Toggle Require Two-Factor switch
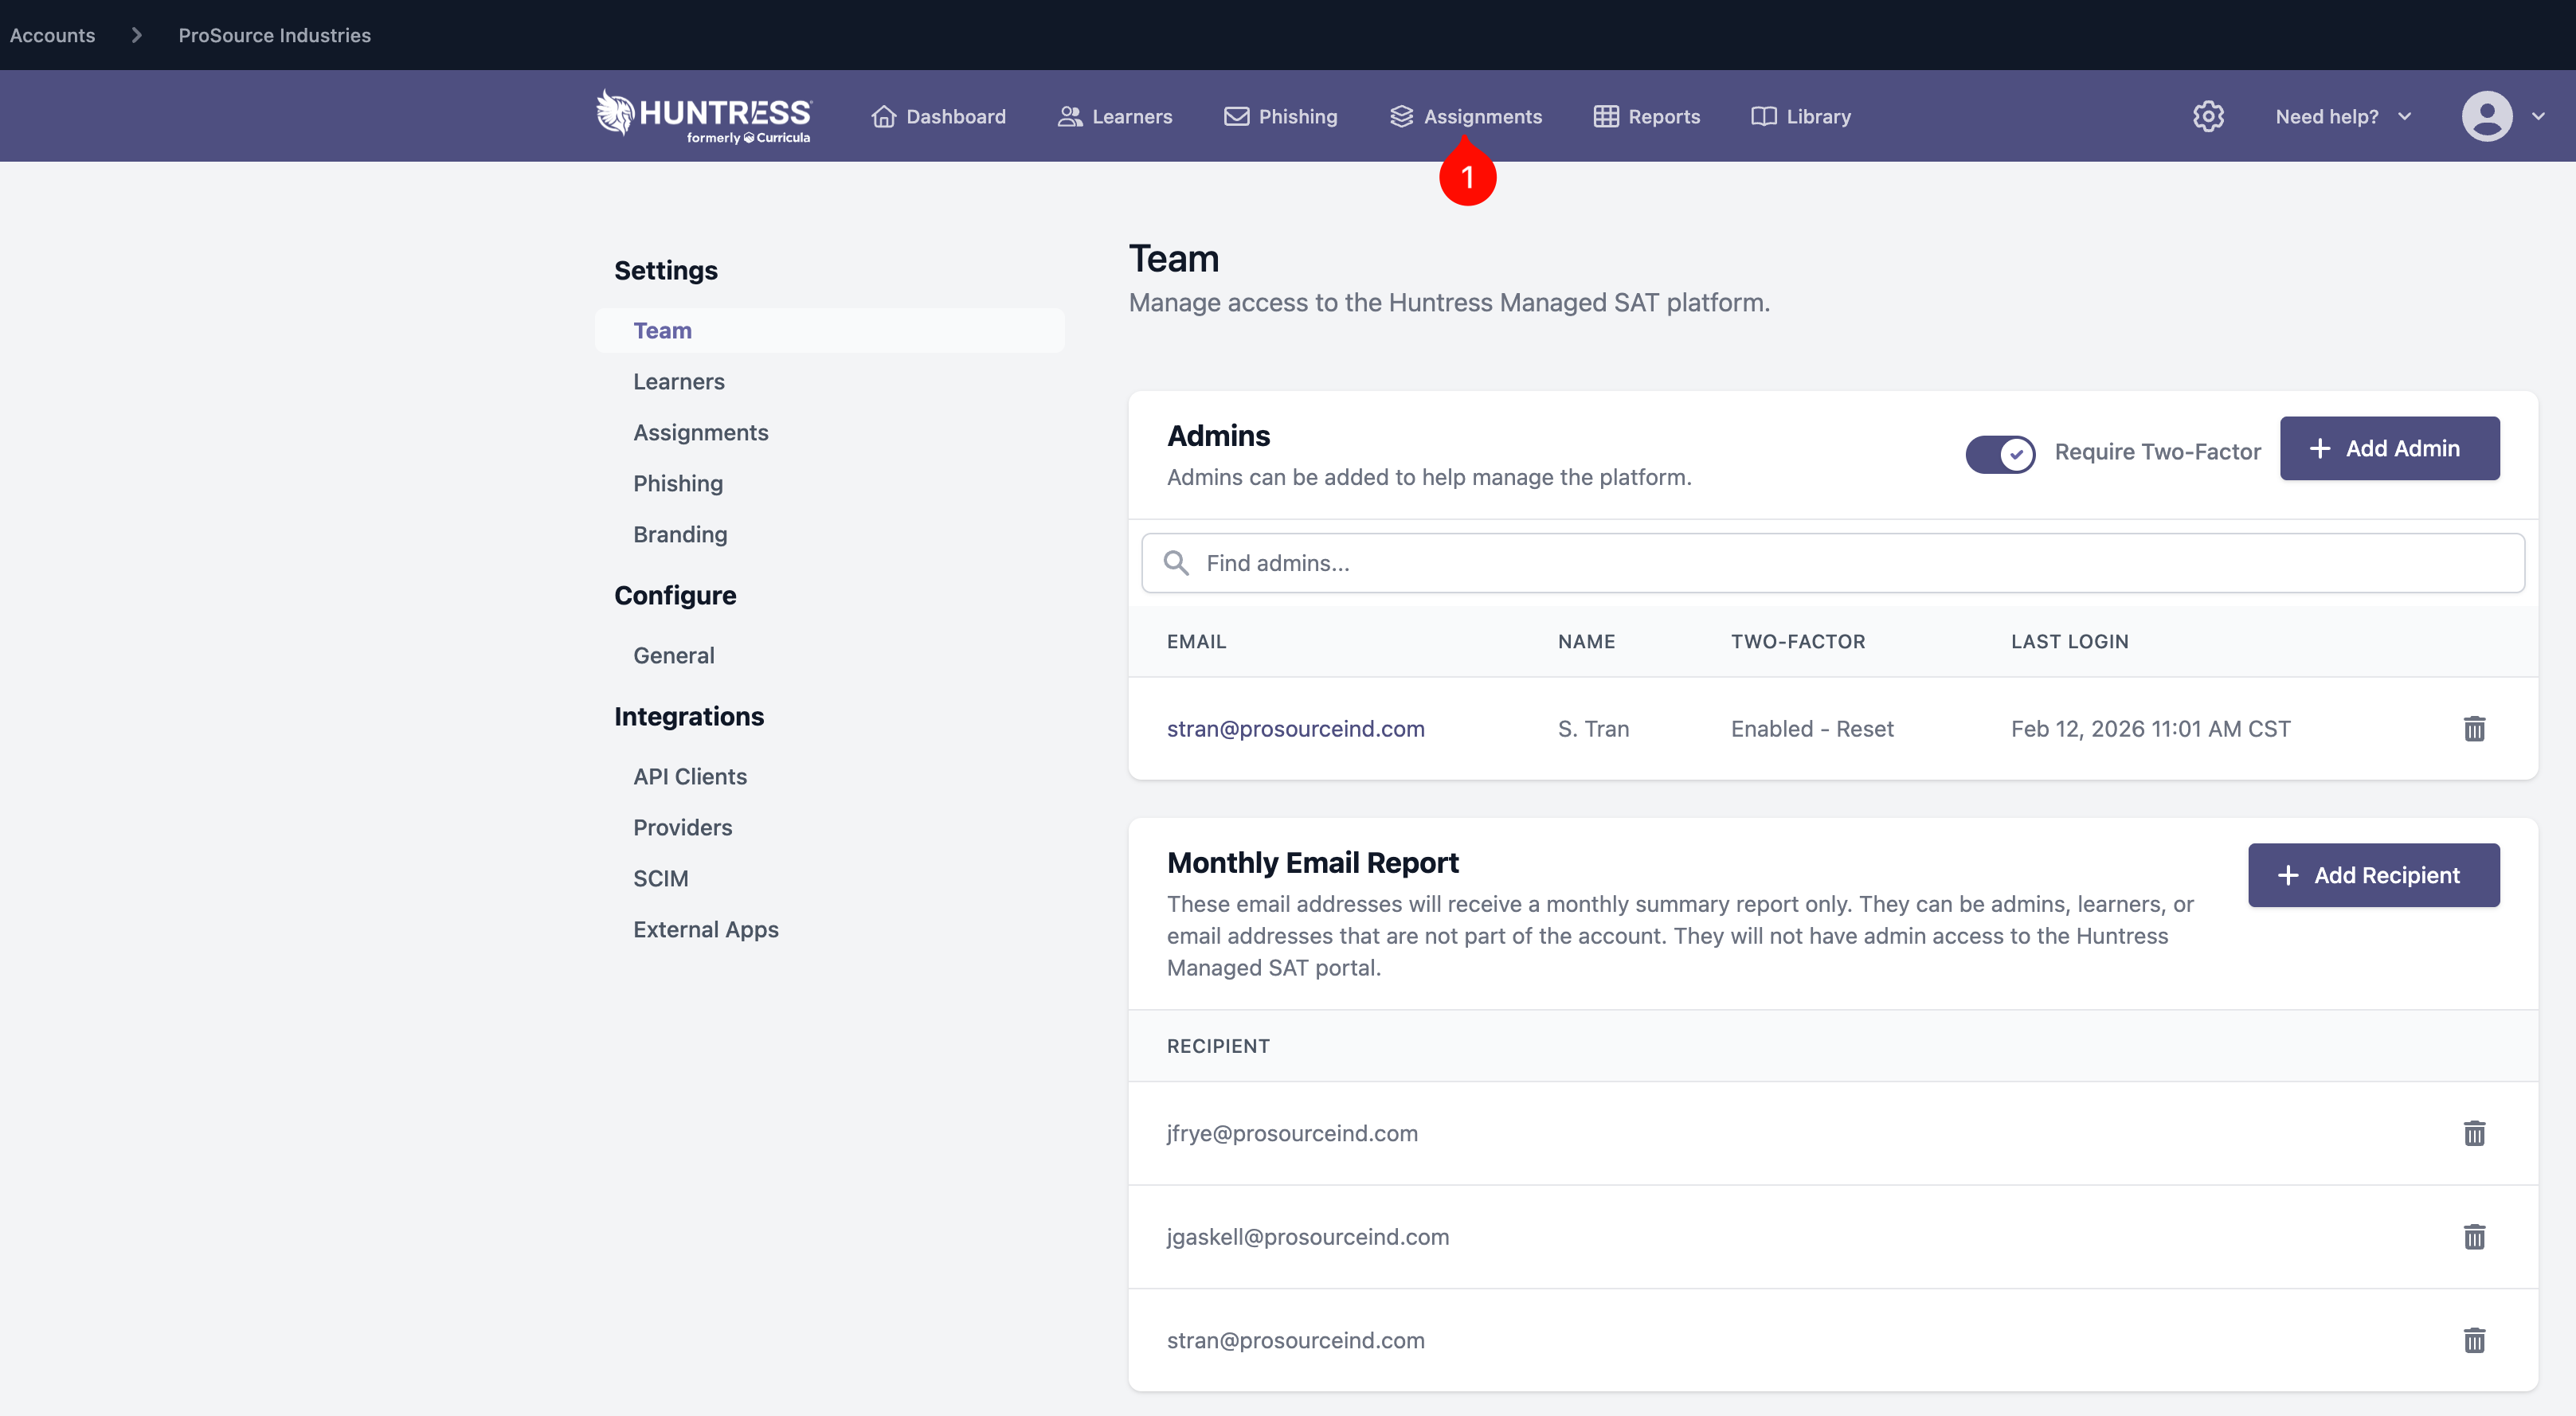2576x1416 pixels. [x=2000, y=453]
